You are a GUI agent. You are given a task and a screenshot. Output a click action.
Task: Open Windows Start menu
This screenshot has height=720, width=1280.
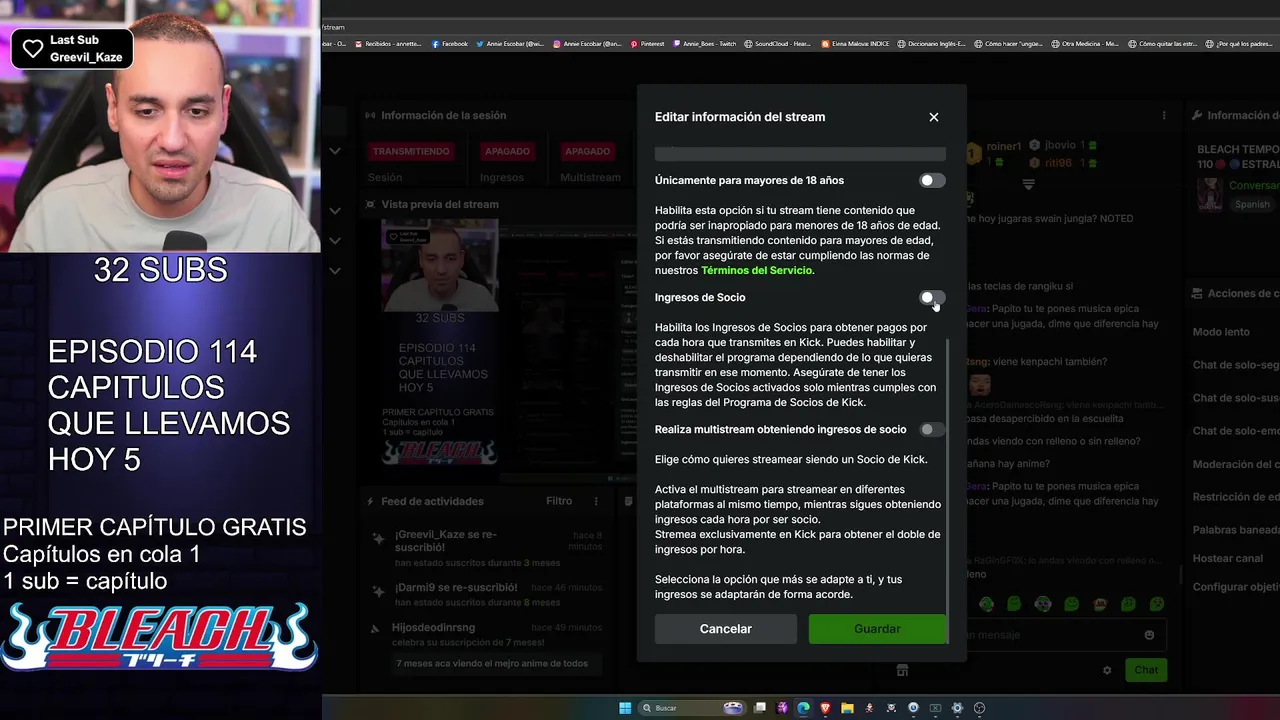pyautogui.click(x=625, y=708)
